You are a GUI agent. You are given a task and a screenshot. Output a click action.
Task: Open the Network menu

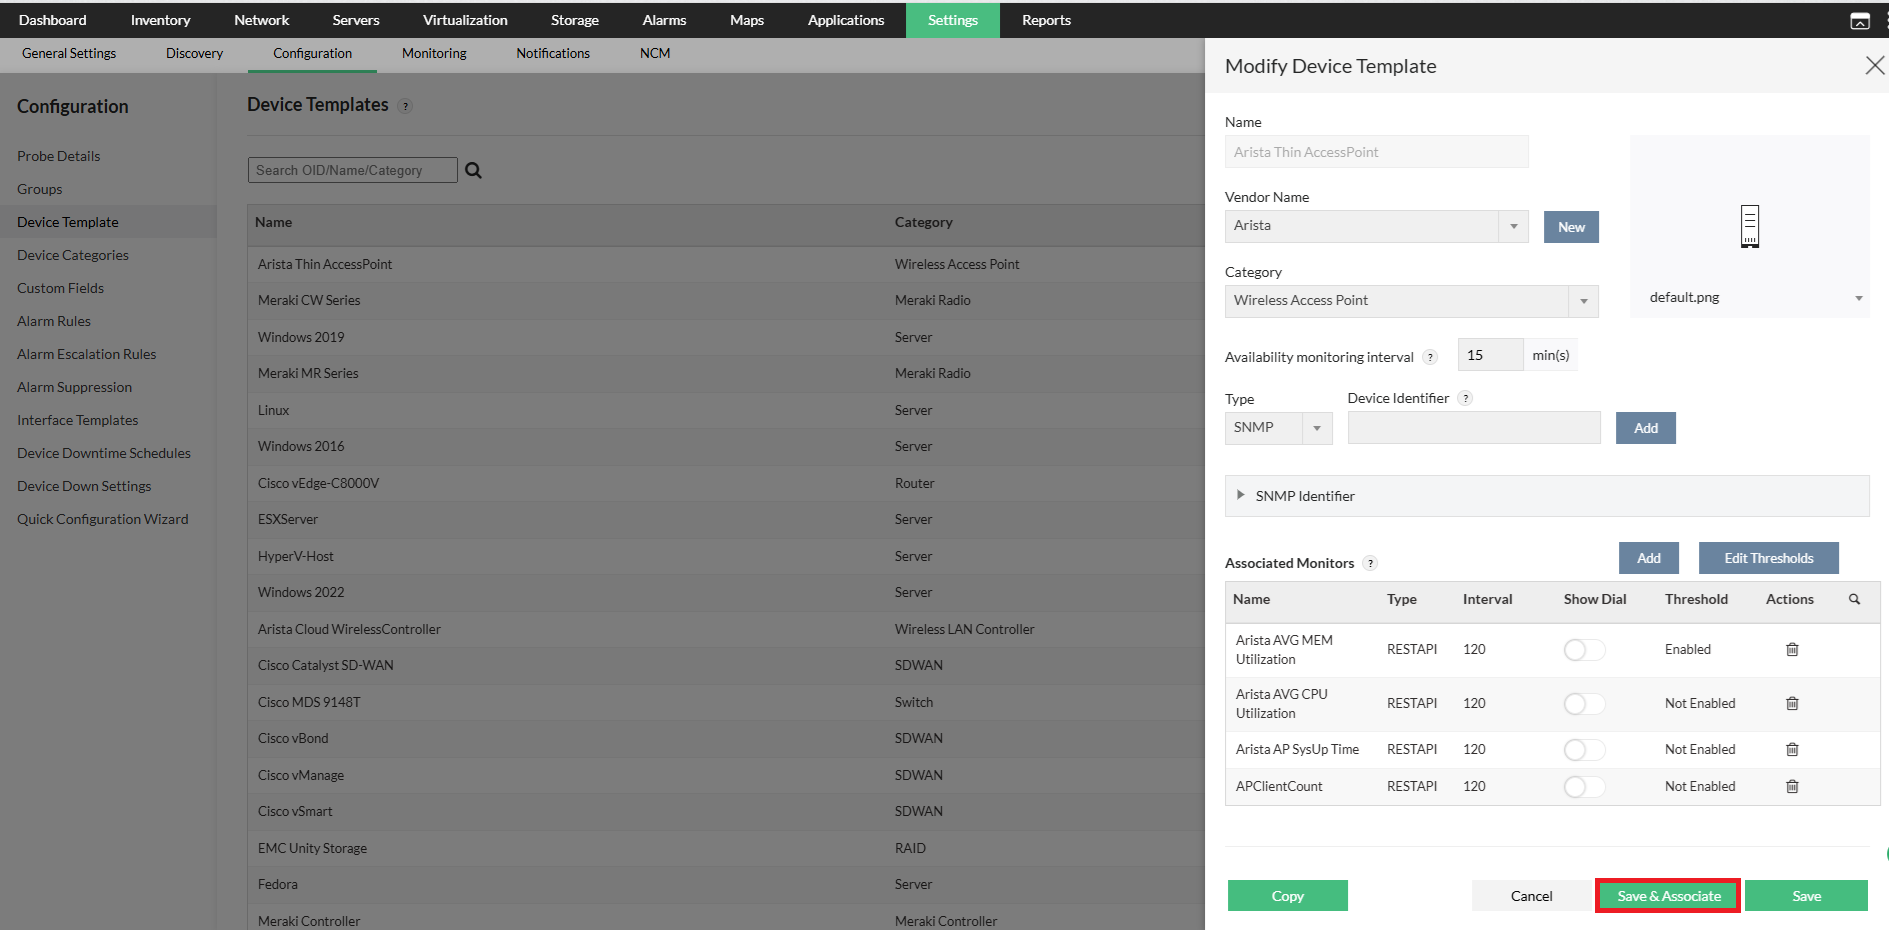click(261, 20)
